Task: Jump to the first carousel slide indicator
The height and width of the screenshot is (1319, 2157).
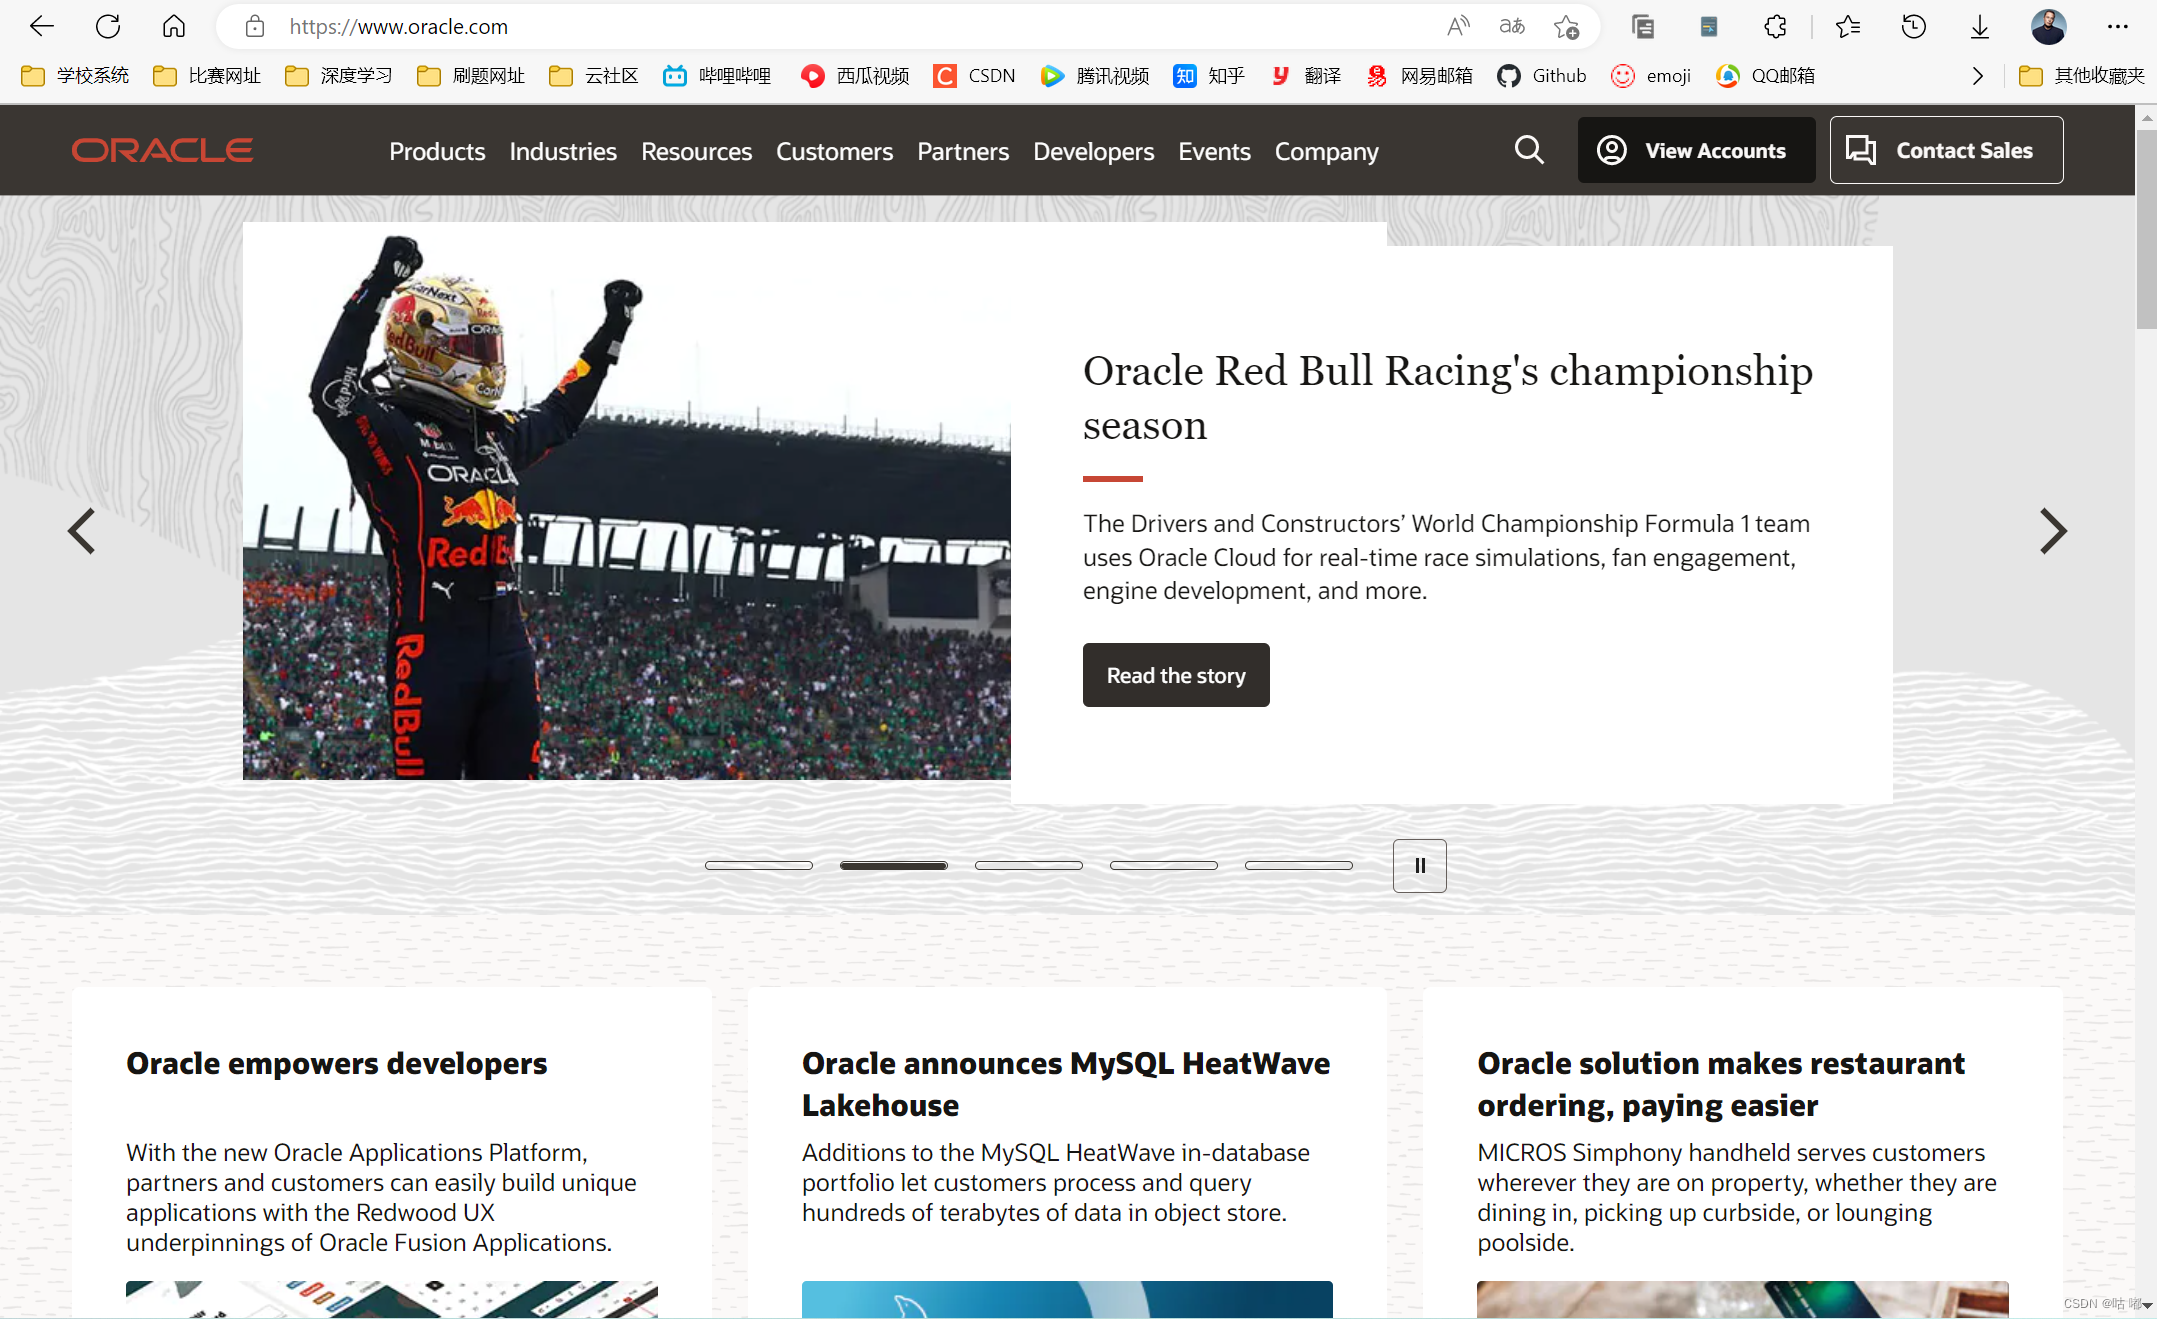Action: click(x=759, y=865)
